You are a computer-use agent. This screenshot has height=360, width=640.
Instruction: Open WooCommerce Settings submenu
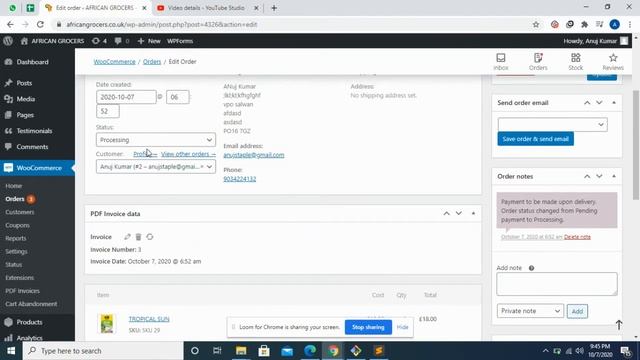tap(16, 251)
